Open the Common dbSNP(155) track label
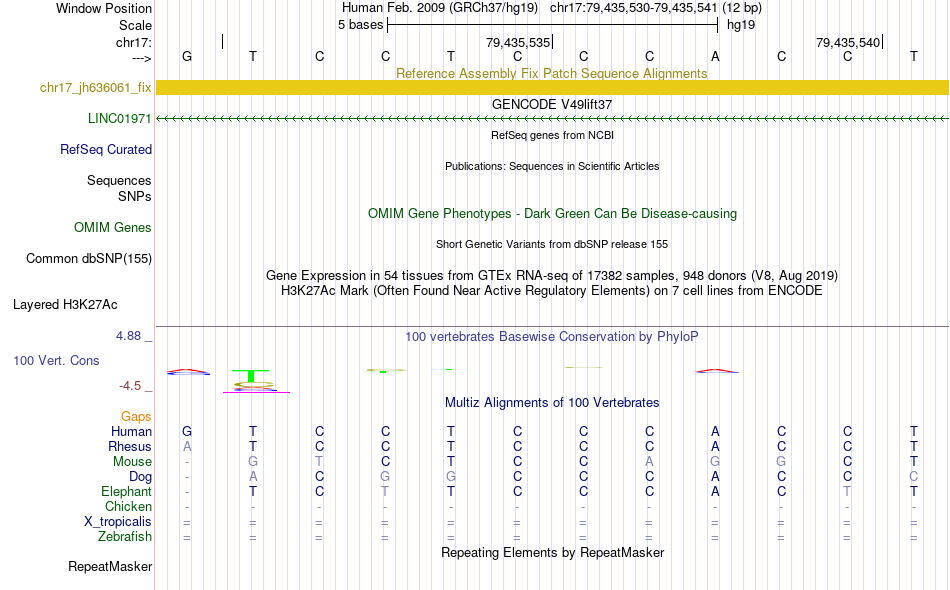This screenshot has height=590, width=950. [x=89, y=259]
